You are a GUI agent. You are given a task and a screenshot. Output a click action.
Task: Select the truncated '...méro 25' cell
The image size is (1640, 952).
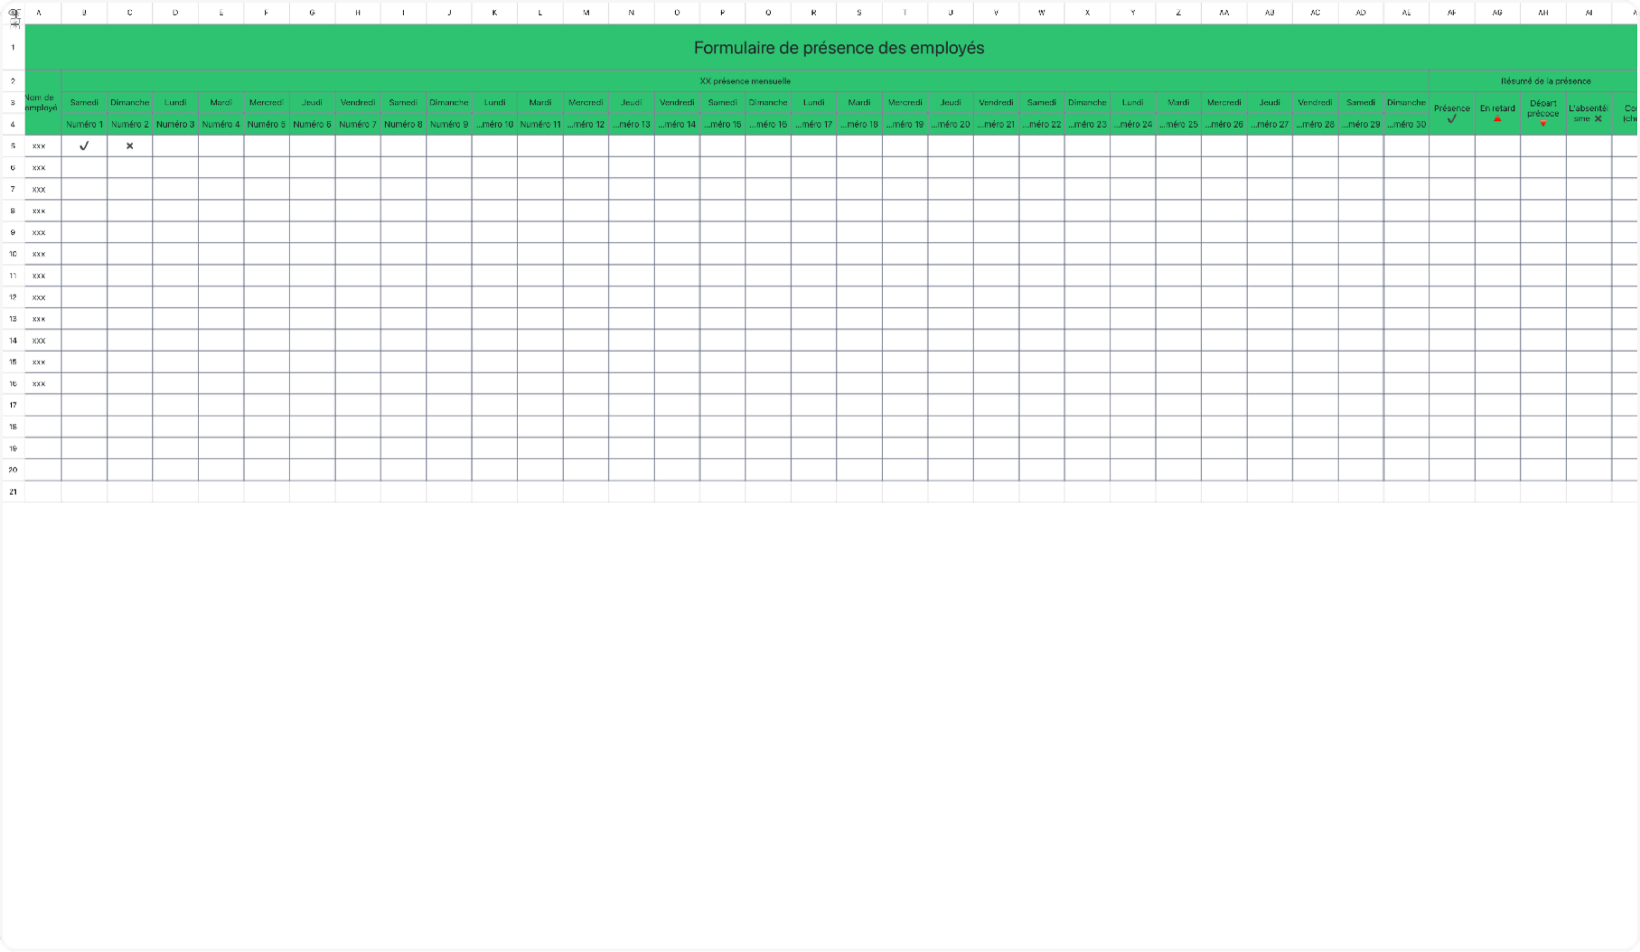click(x=1178, y=124)
